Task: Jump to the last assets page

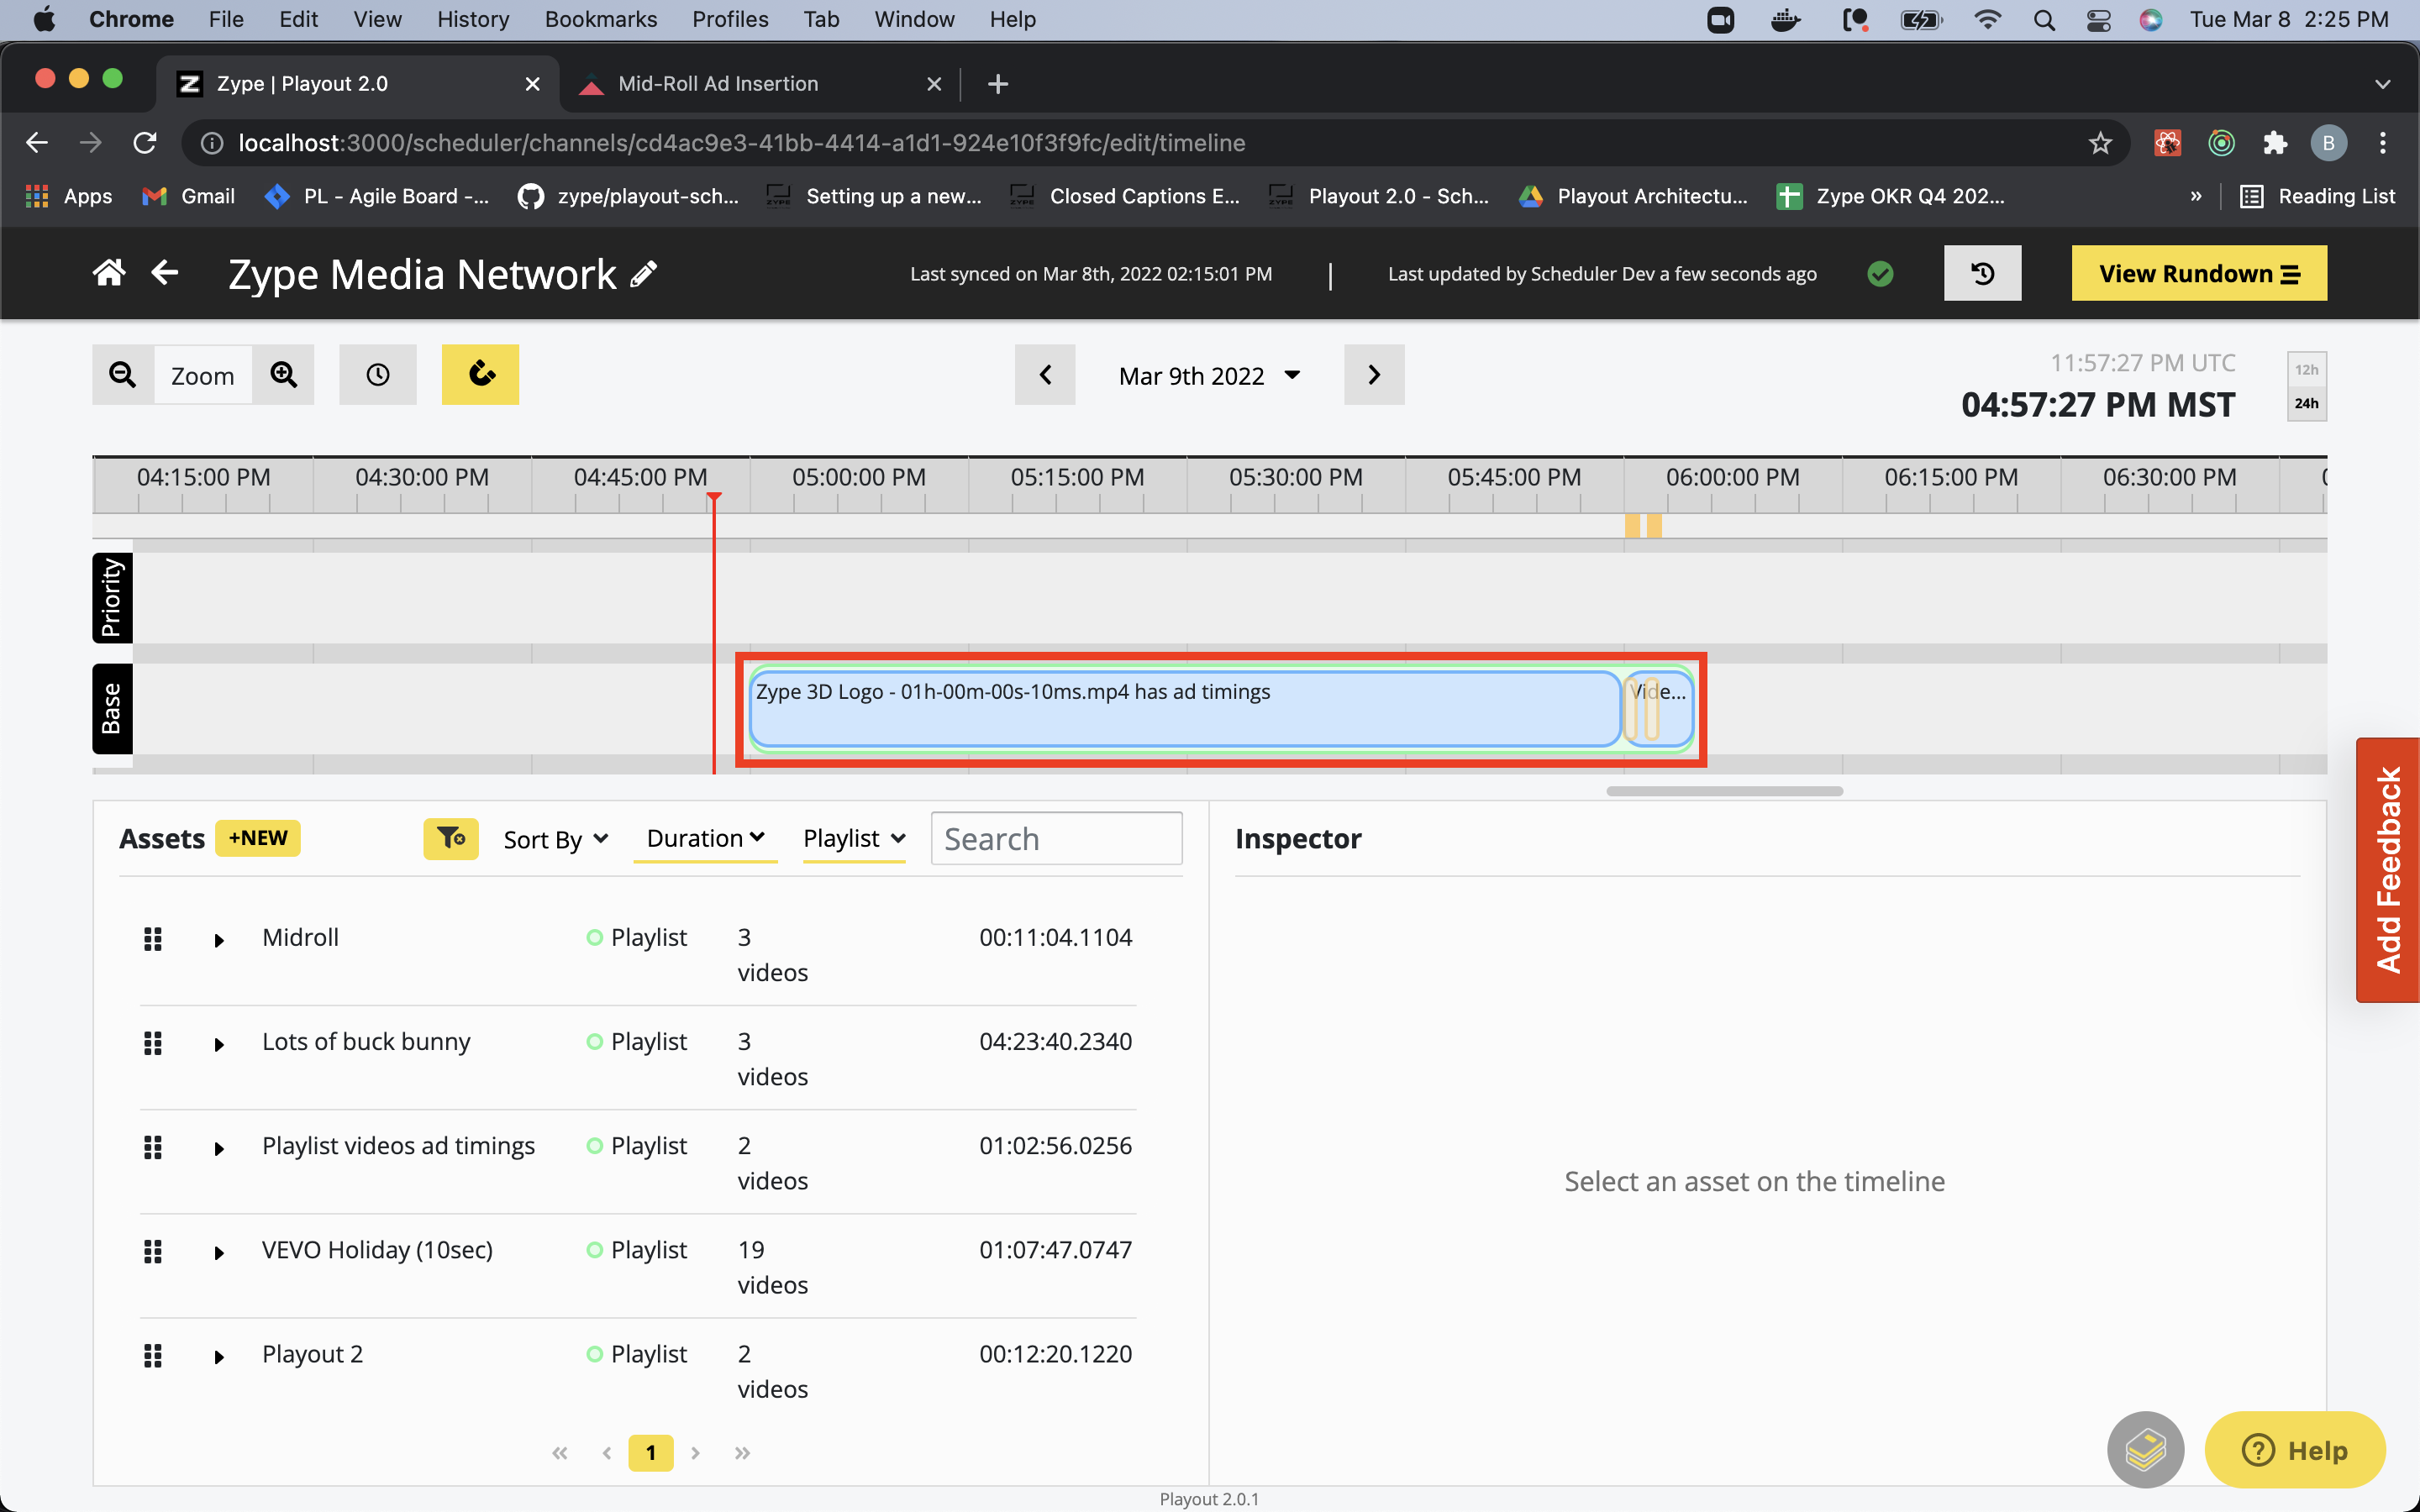Action: (x=742, y=1453)
